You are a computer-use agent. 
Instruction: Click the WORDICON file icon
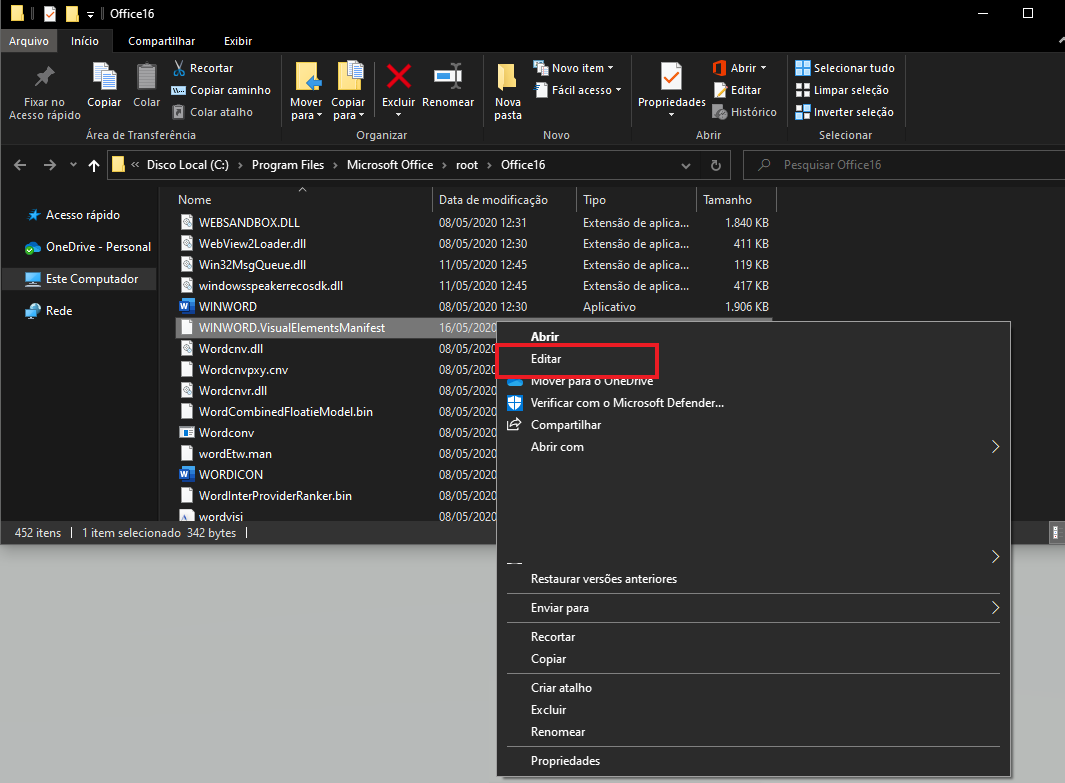coord(186,474)
